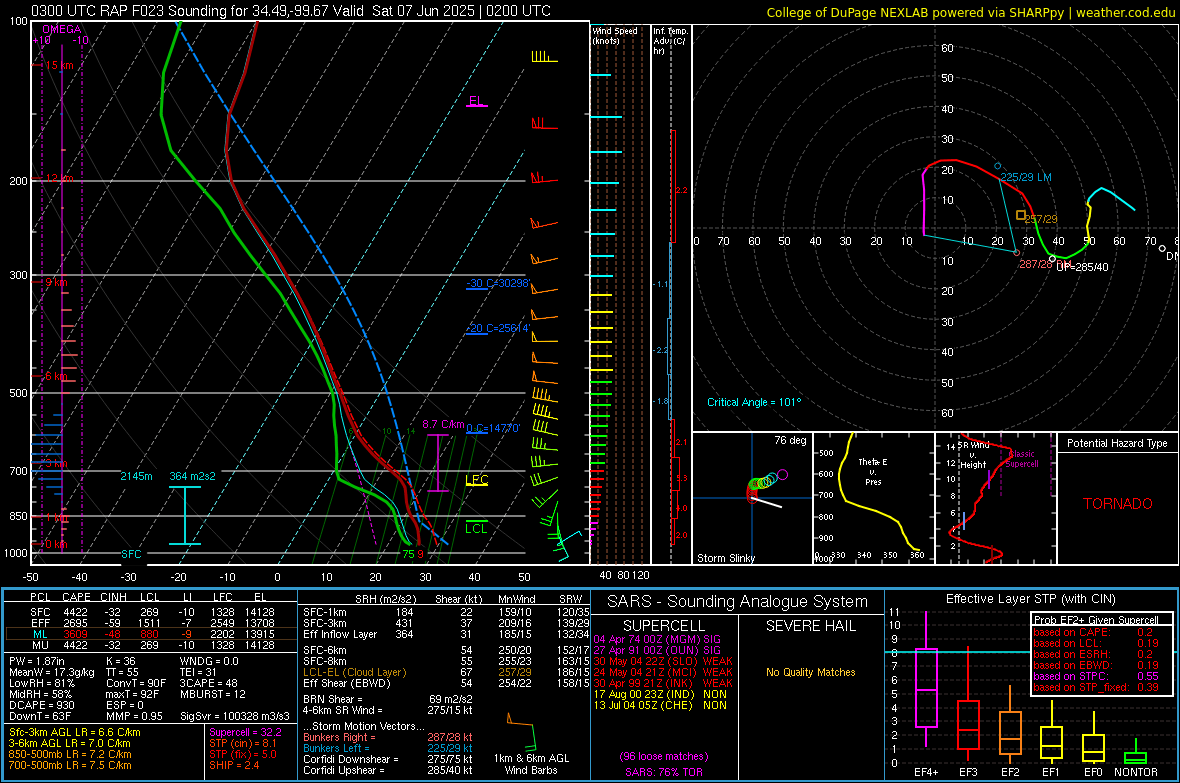The height and width of the screenshot is (783, 1180).
Task: Click the 0 C=14770' freezing level label
Action: tap(493, 428)
